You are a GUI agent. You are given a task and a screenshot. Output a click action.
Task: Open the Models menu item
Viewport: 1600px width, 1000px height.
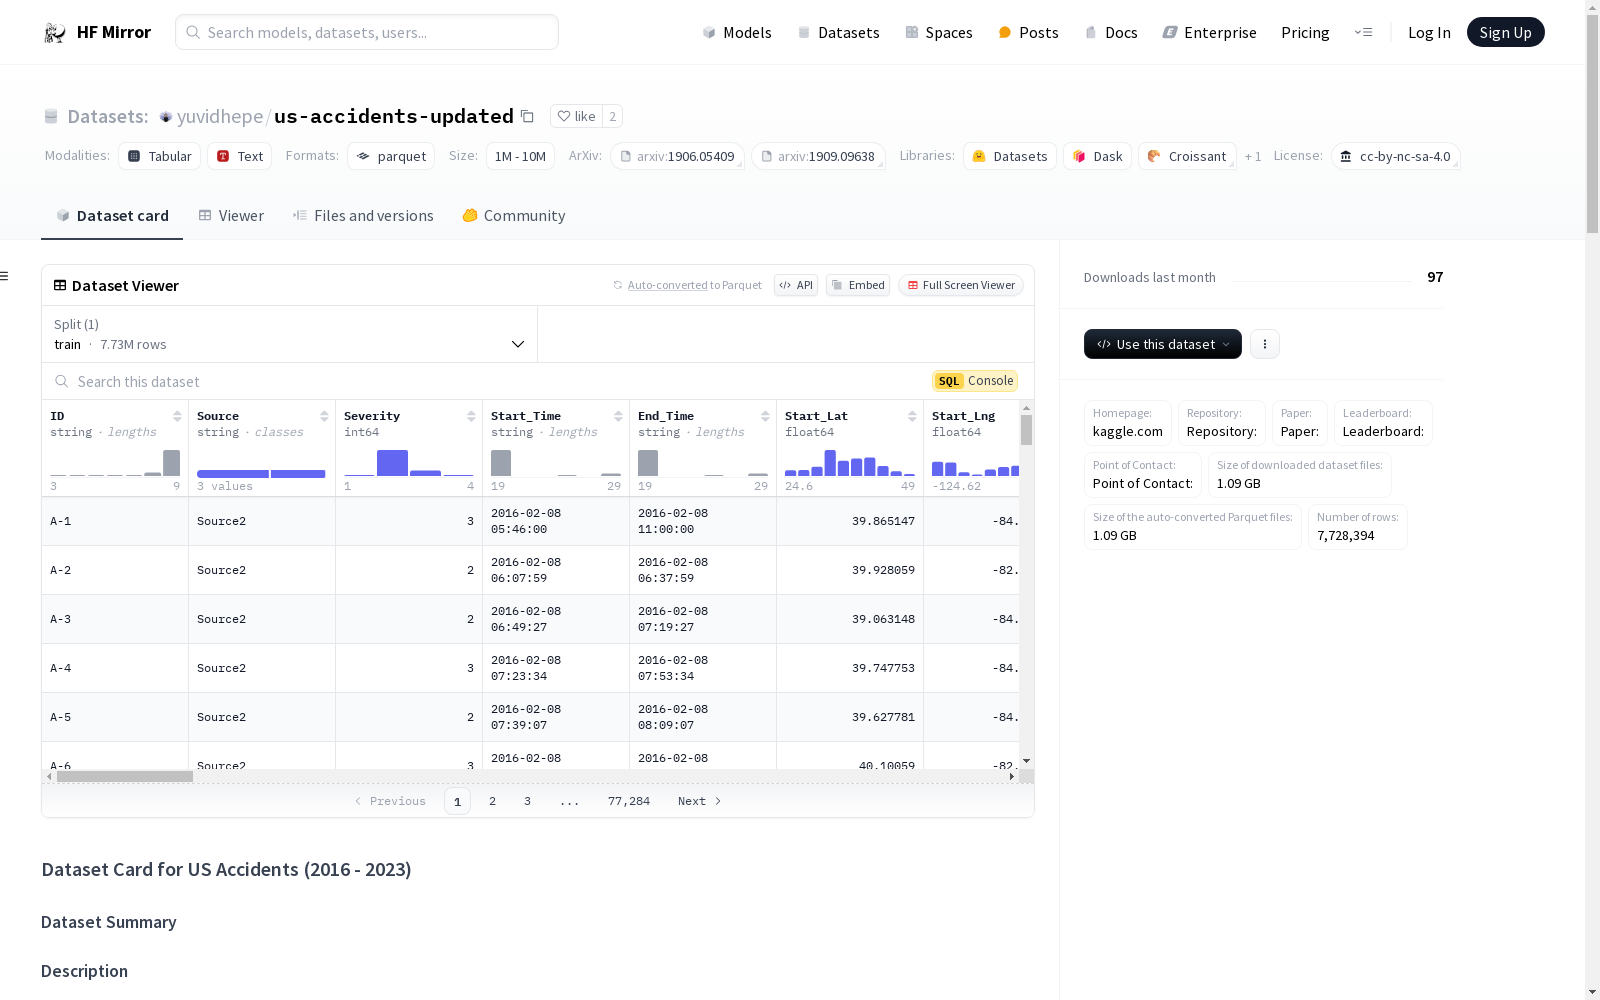(x=737, y=33)
